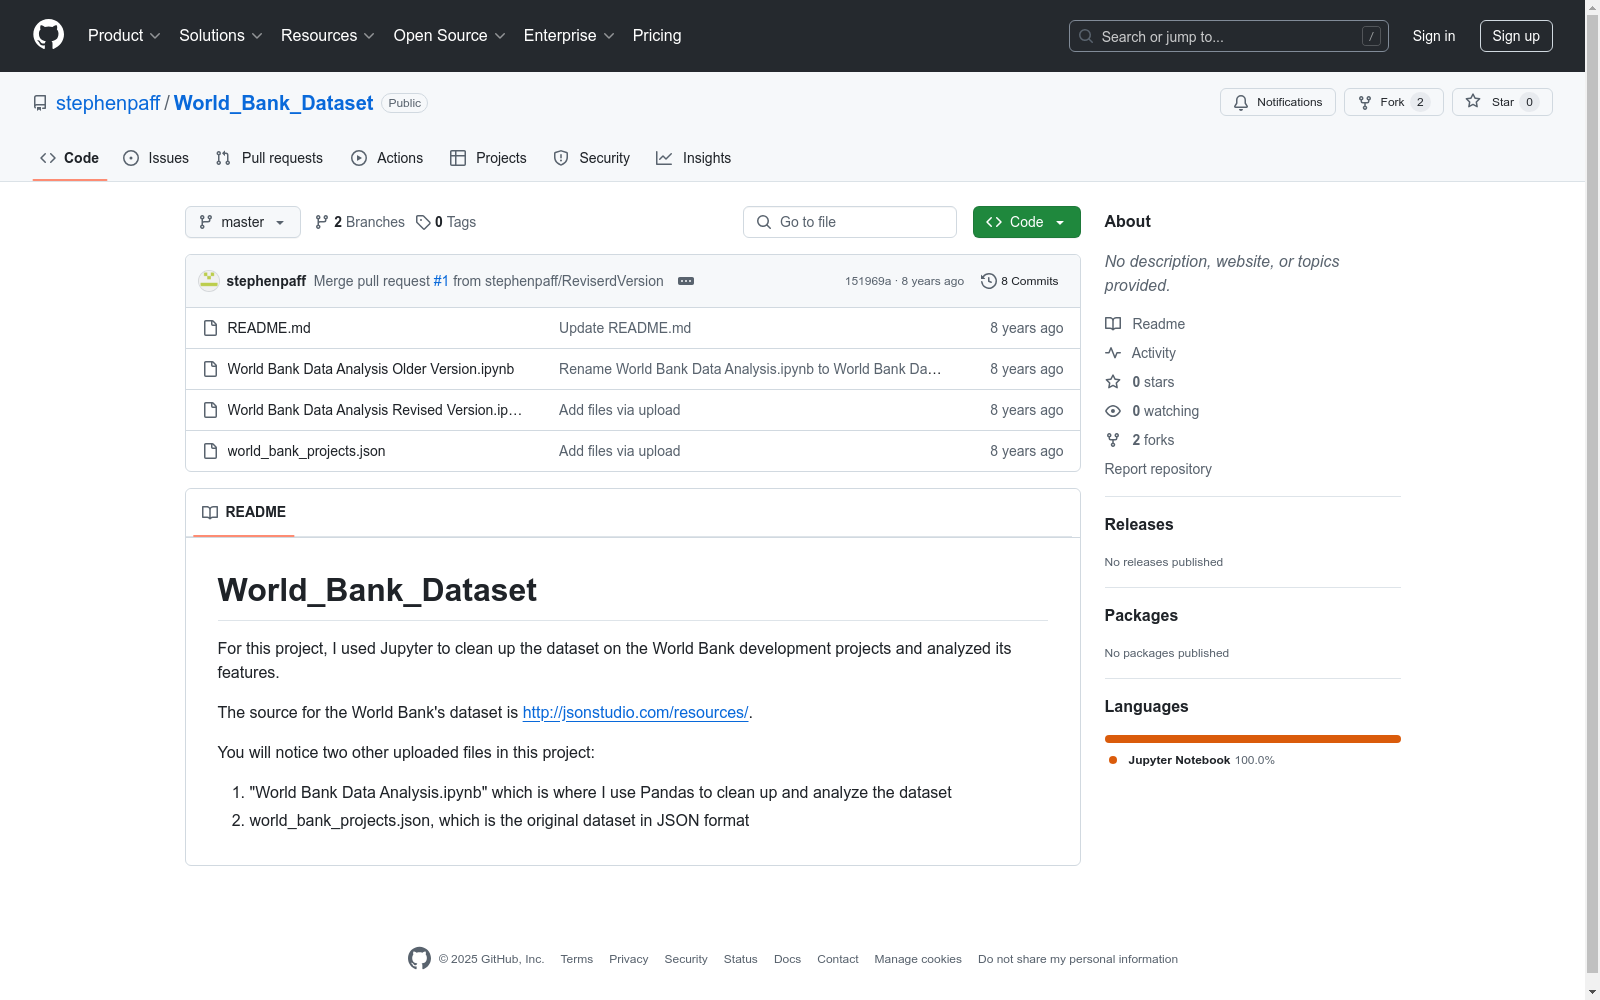Image resolution: width=1600 pixels, height=1000 pixels.
Task: Expand the Open Source menu
Action: (450, 36)
